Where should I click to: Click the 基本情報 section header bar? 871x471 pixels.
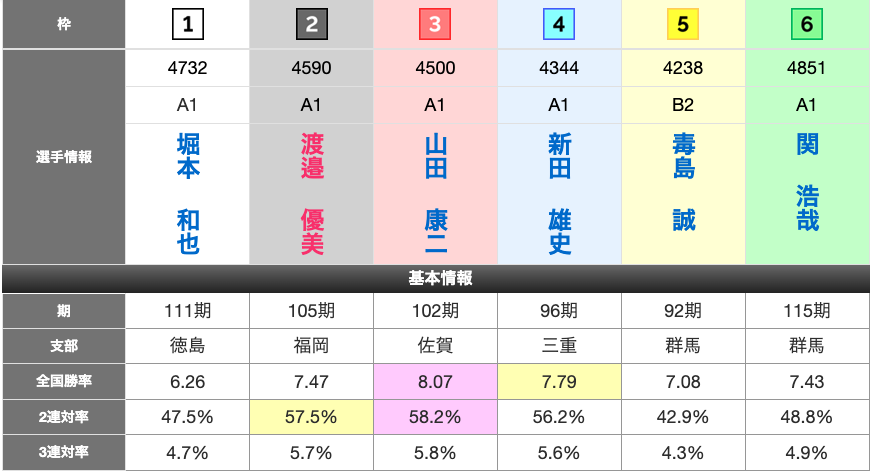(435, 278)
